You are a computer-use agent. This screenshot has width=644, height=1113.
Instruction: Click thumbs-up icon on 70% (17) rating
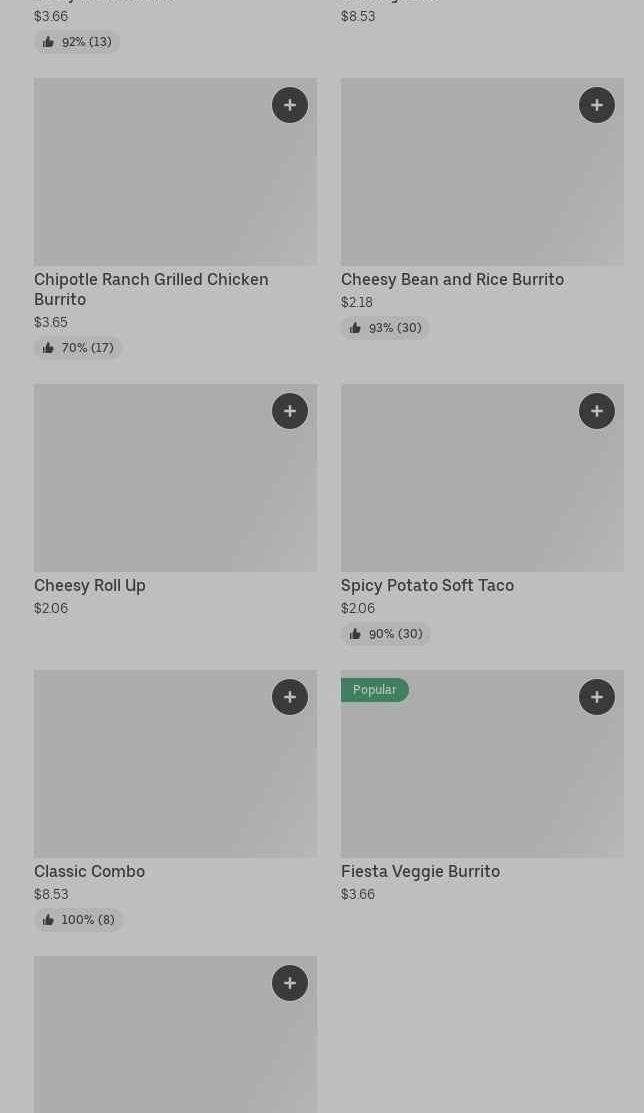pos(48,348)
